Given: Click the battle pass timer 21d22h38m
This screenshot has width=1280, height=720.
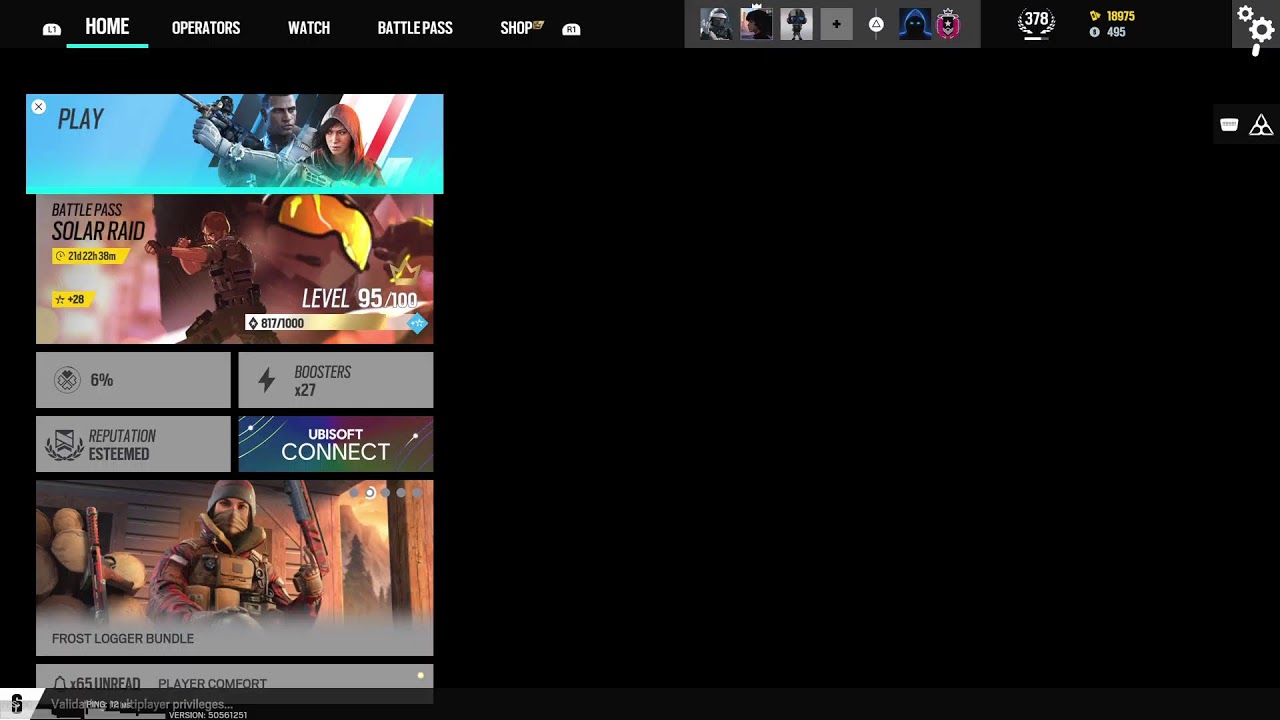Looking at the screenshot, I should [90, 256].
